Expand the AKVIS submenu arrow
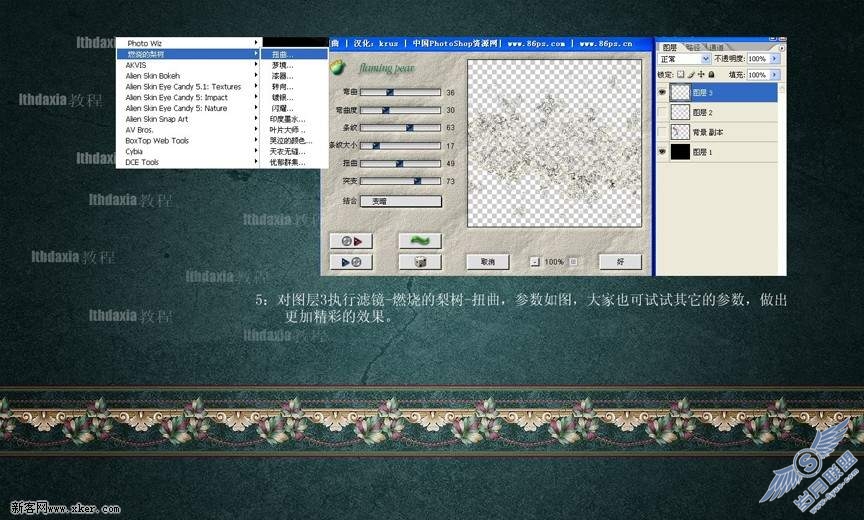 256,64
